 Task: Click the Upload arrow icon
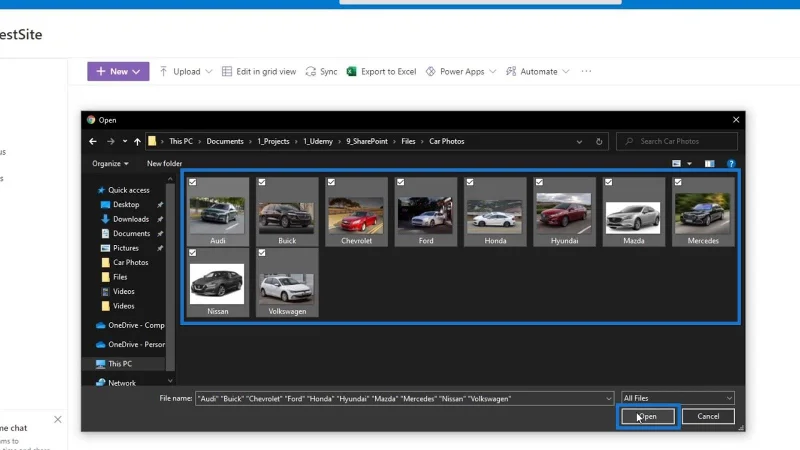click(163, 71)
